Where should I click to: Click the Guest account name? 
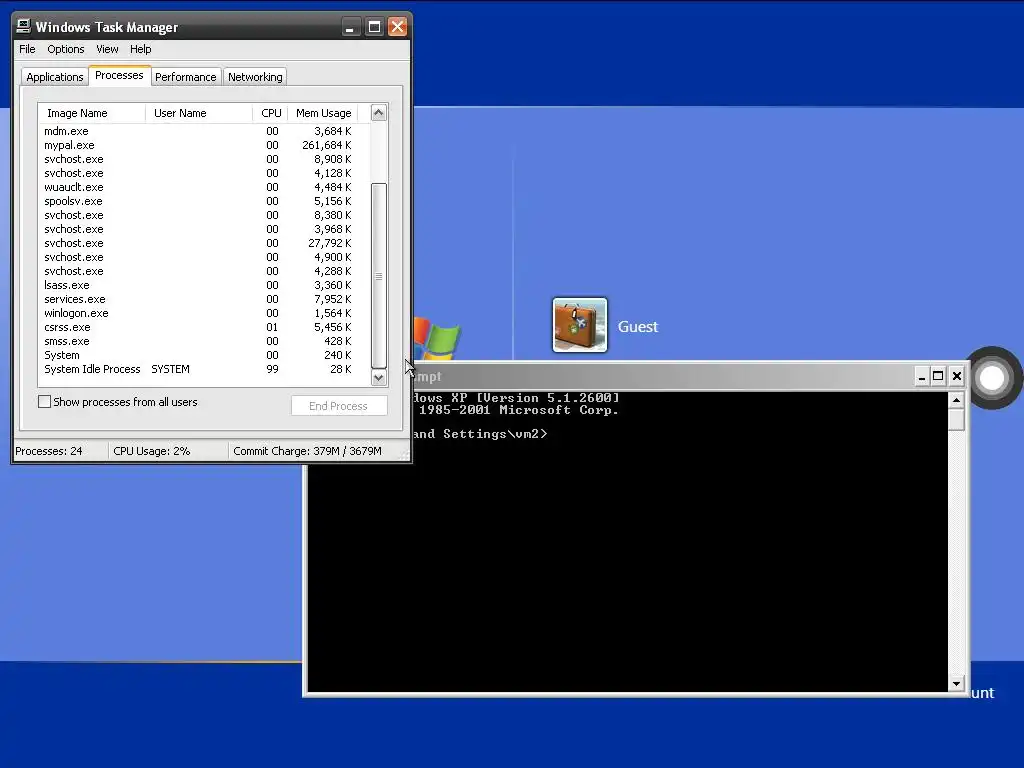[x=638, y=327]
